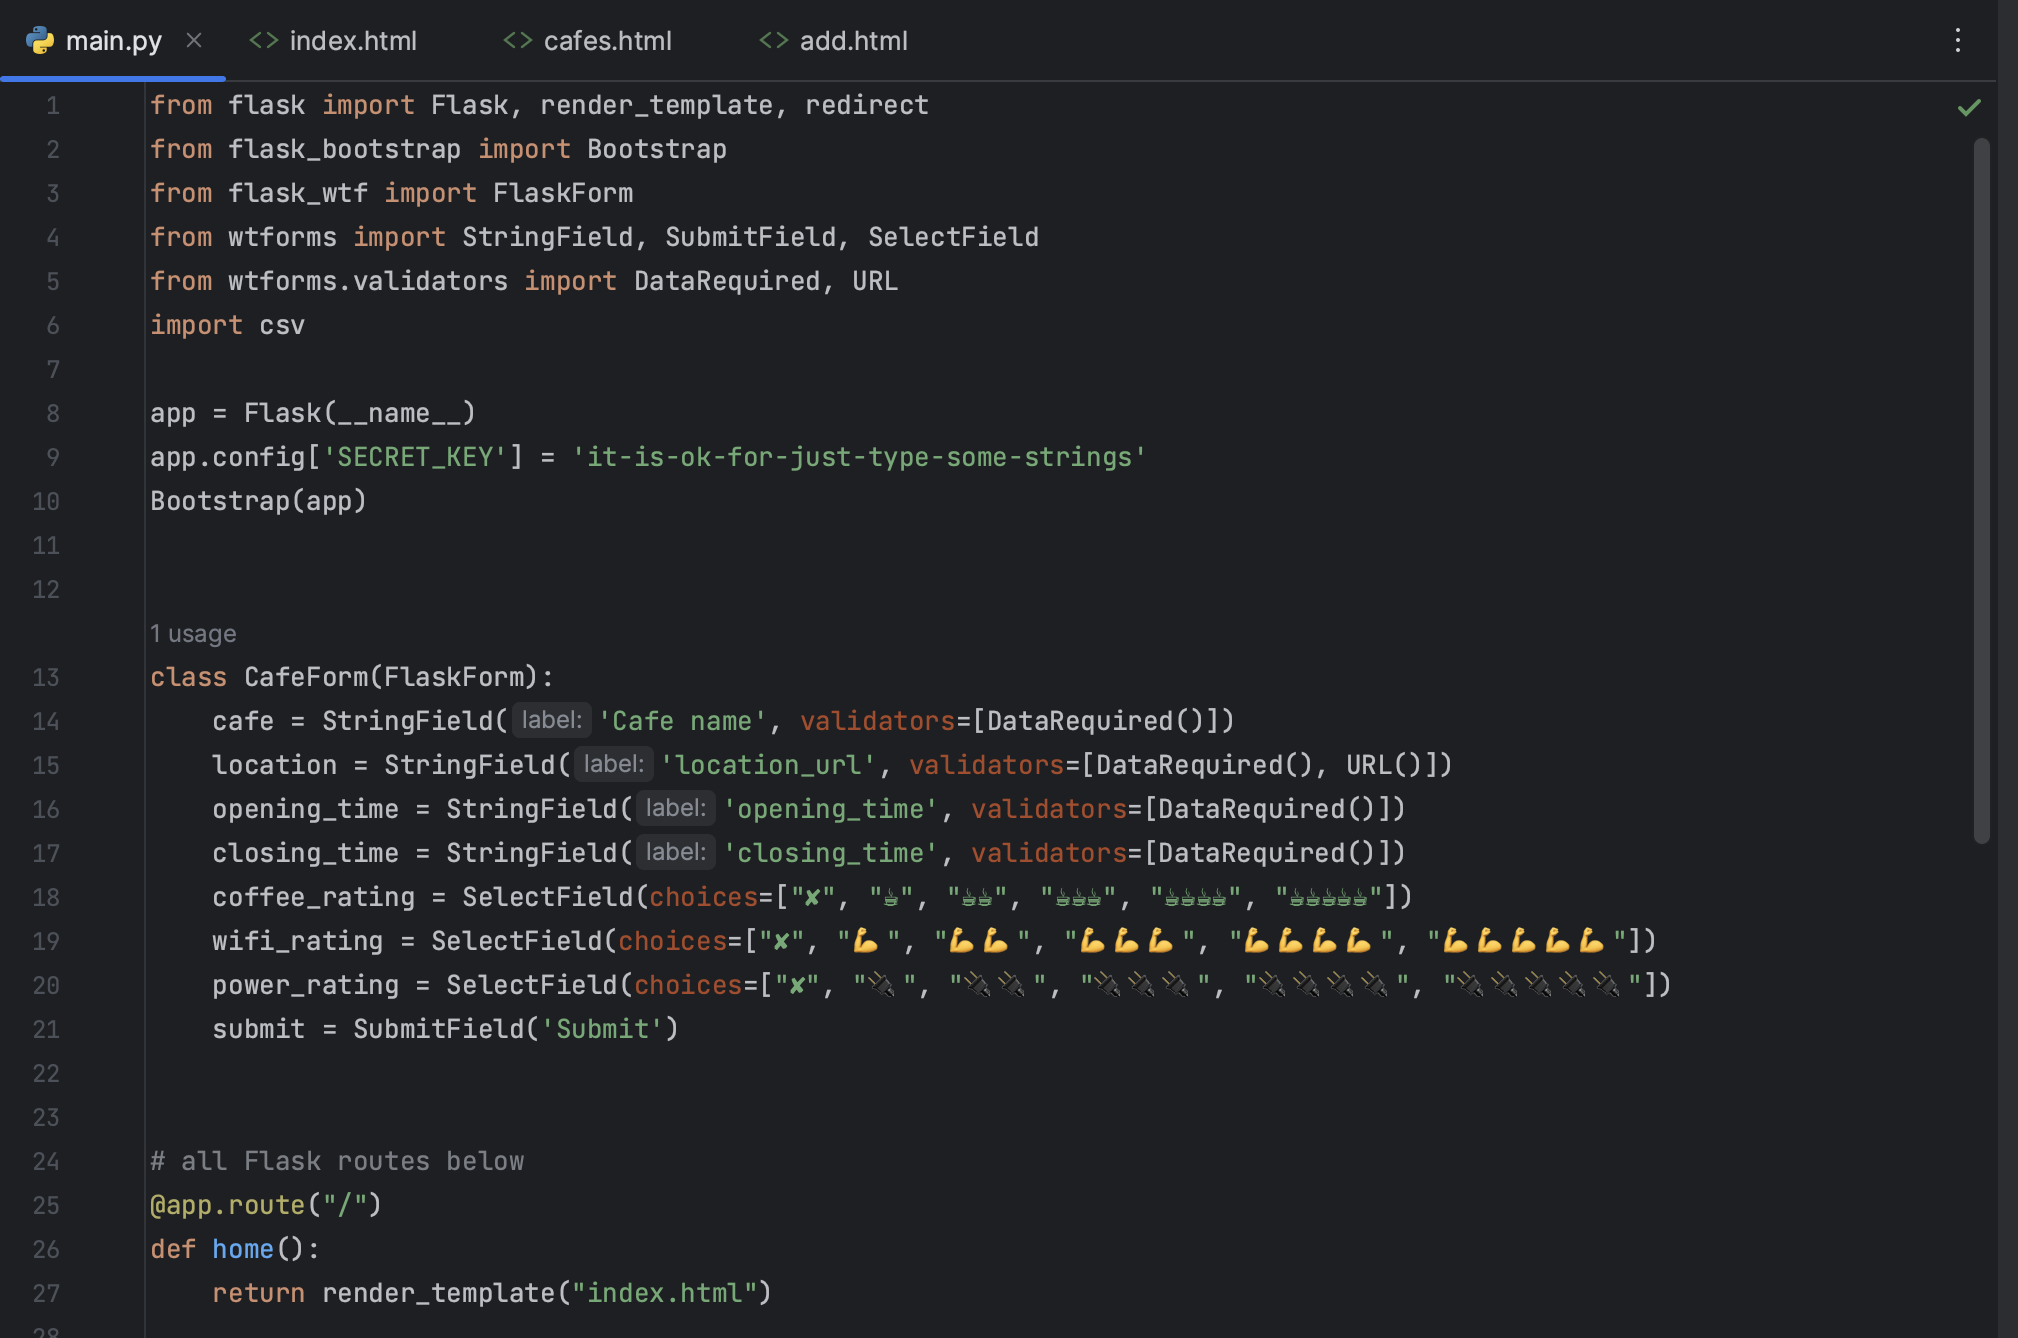Open the cafes.html tab
This screenshot has width=2018, height=1338.
click(608, 41)
